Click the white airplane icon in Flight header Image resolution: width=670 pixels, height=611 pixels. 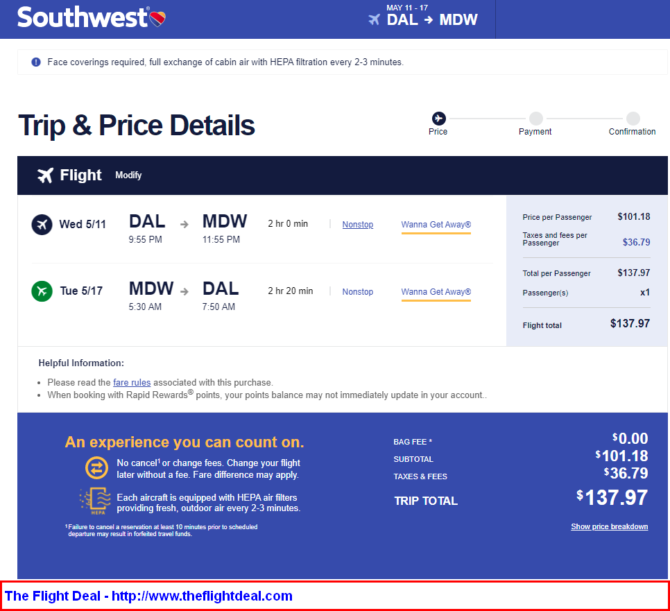45,175
